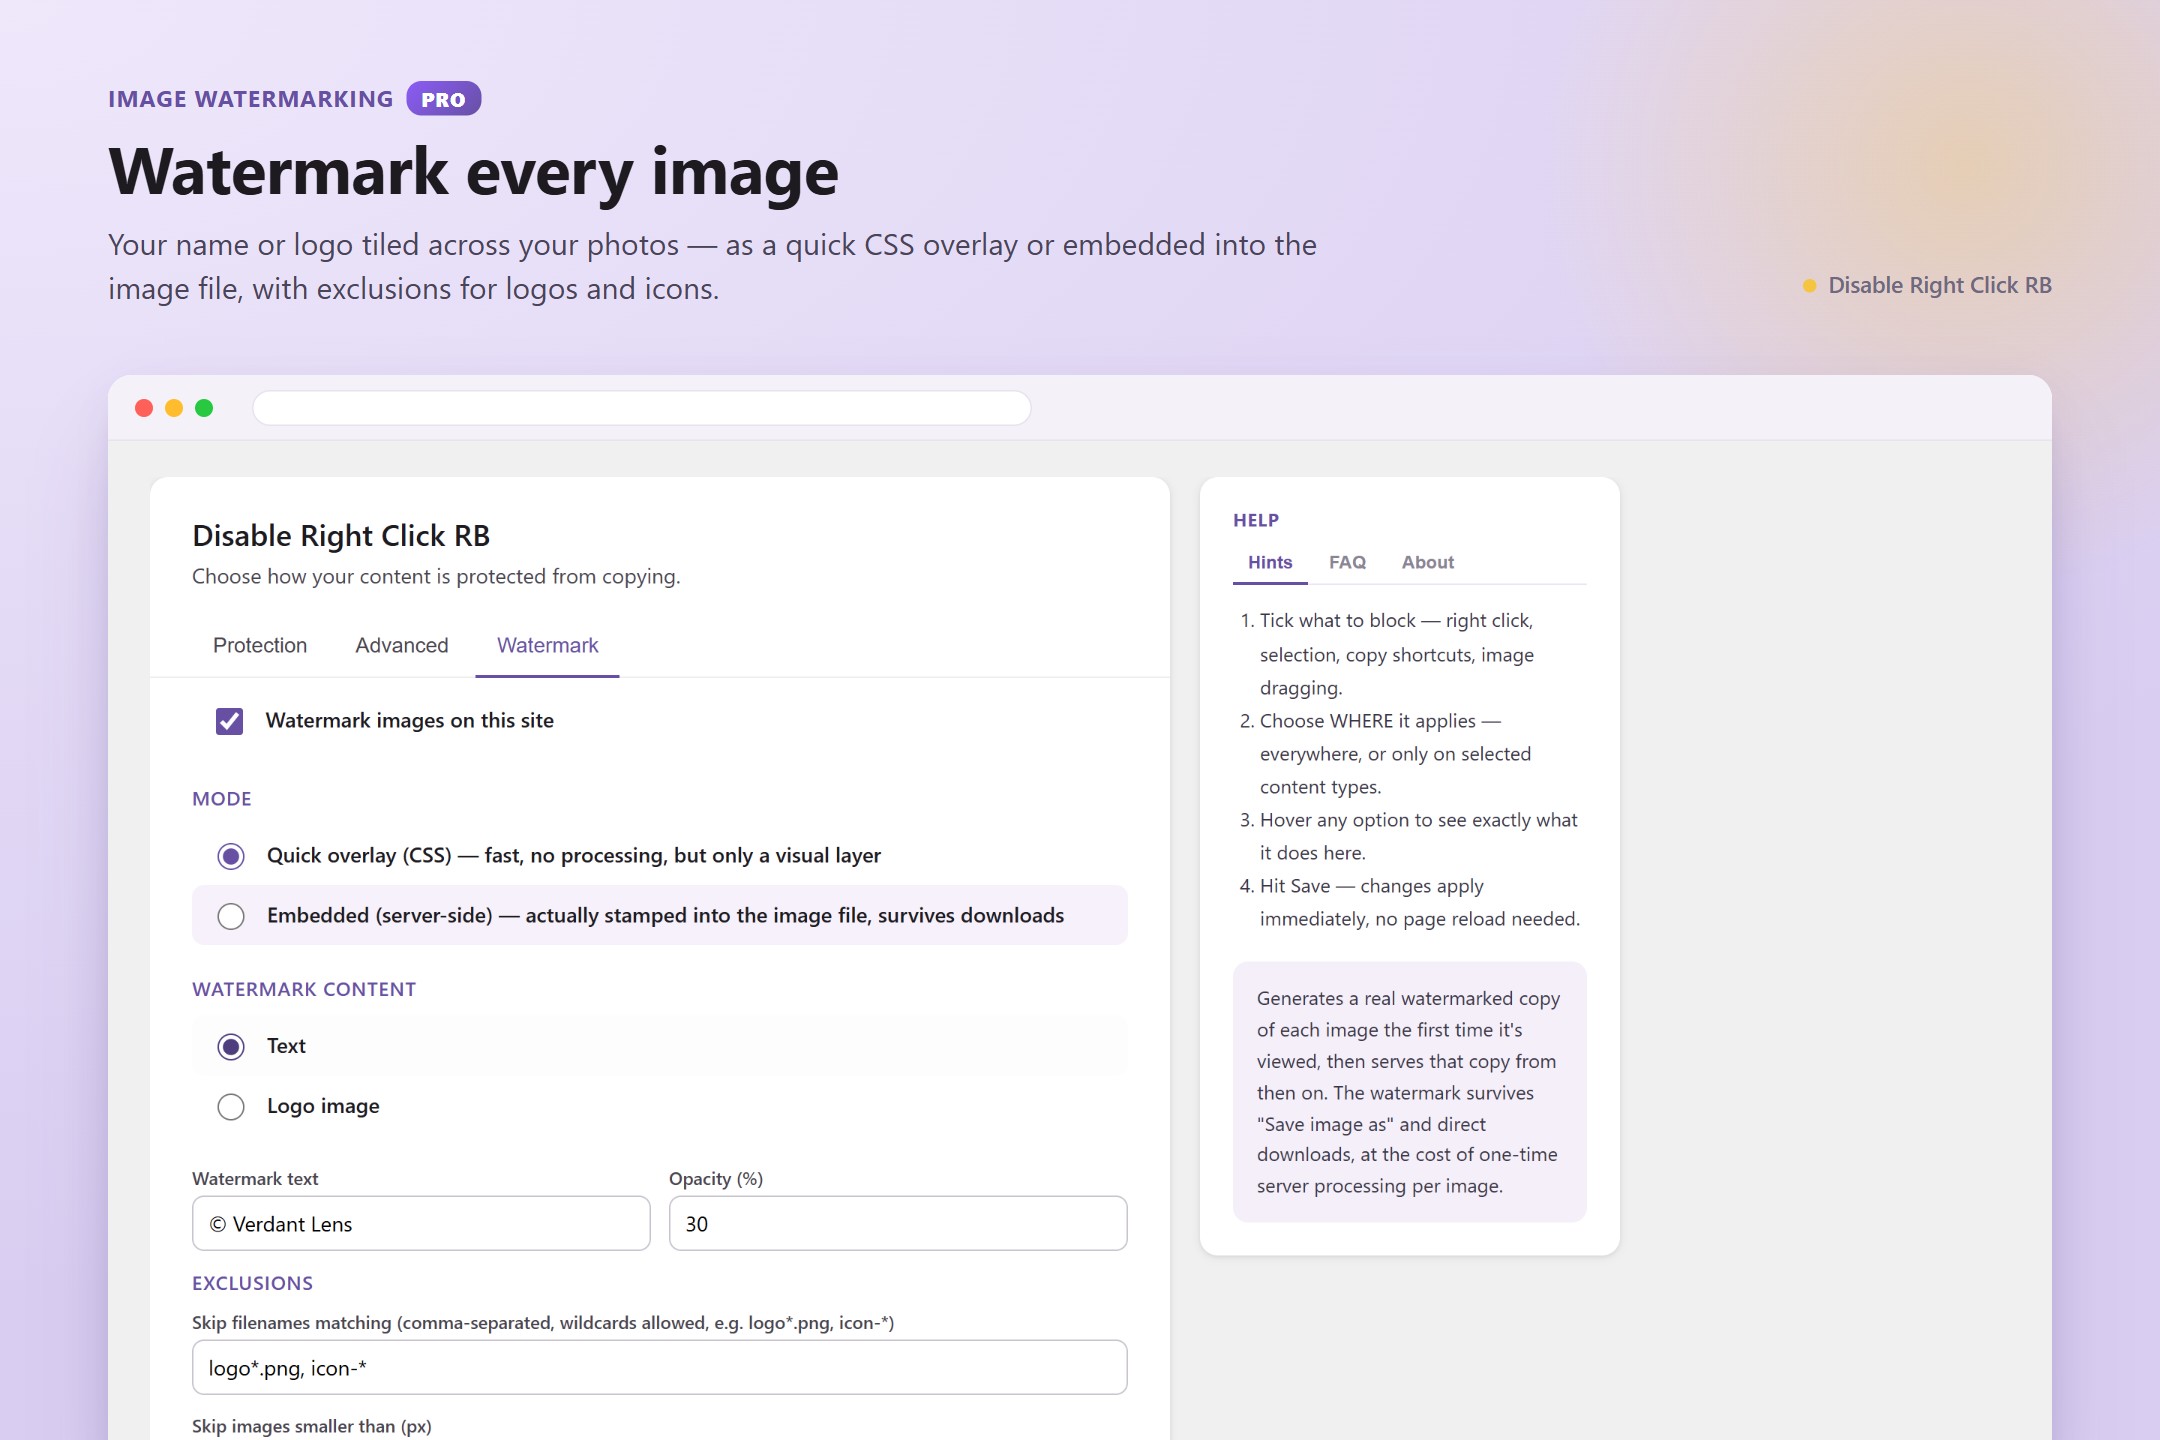Click the IMAGE WATERMARKING label
Image resolution: width=2160 pixels, height=1440 pixels.
coord(251,99)
